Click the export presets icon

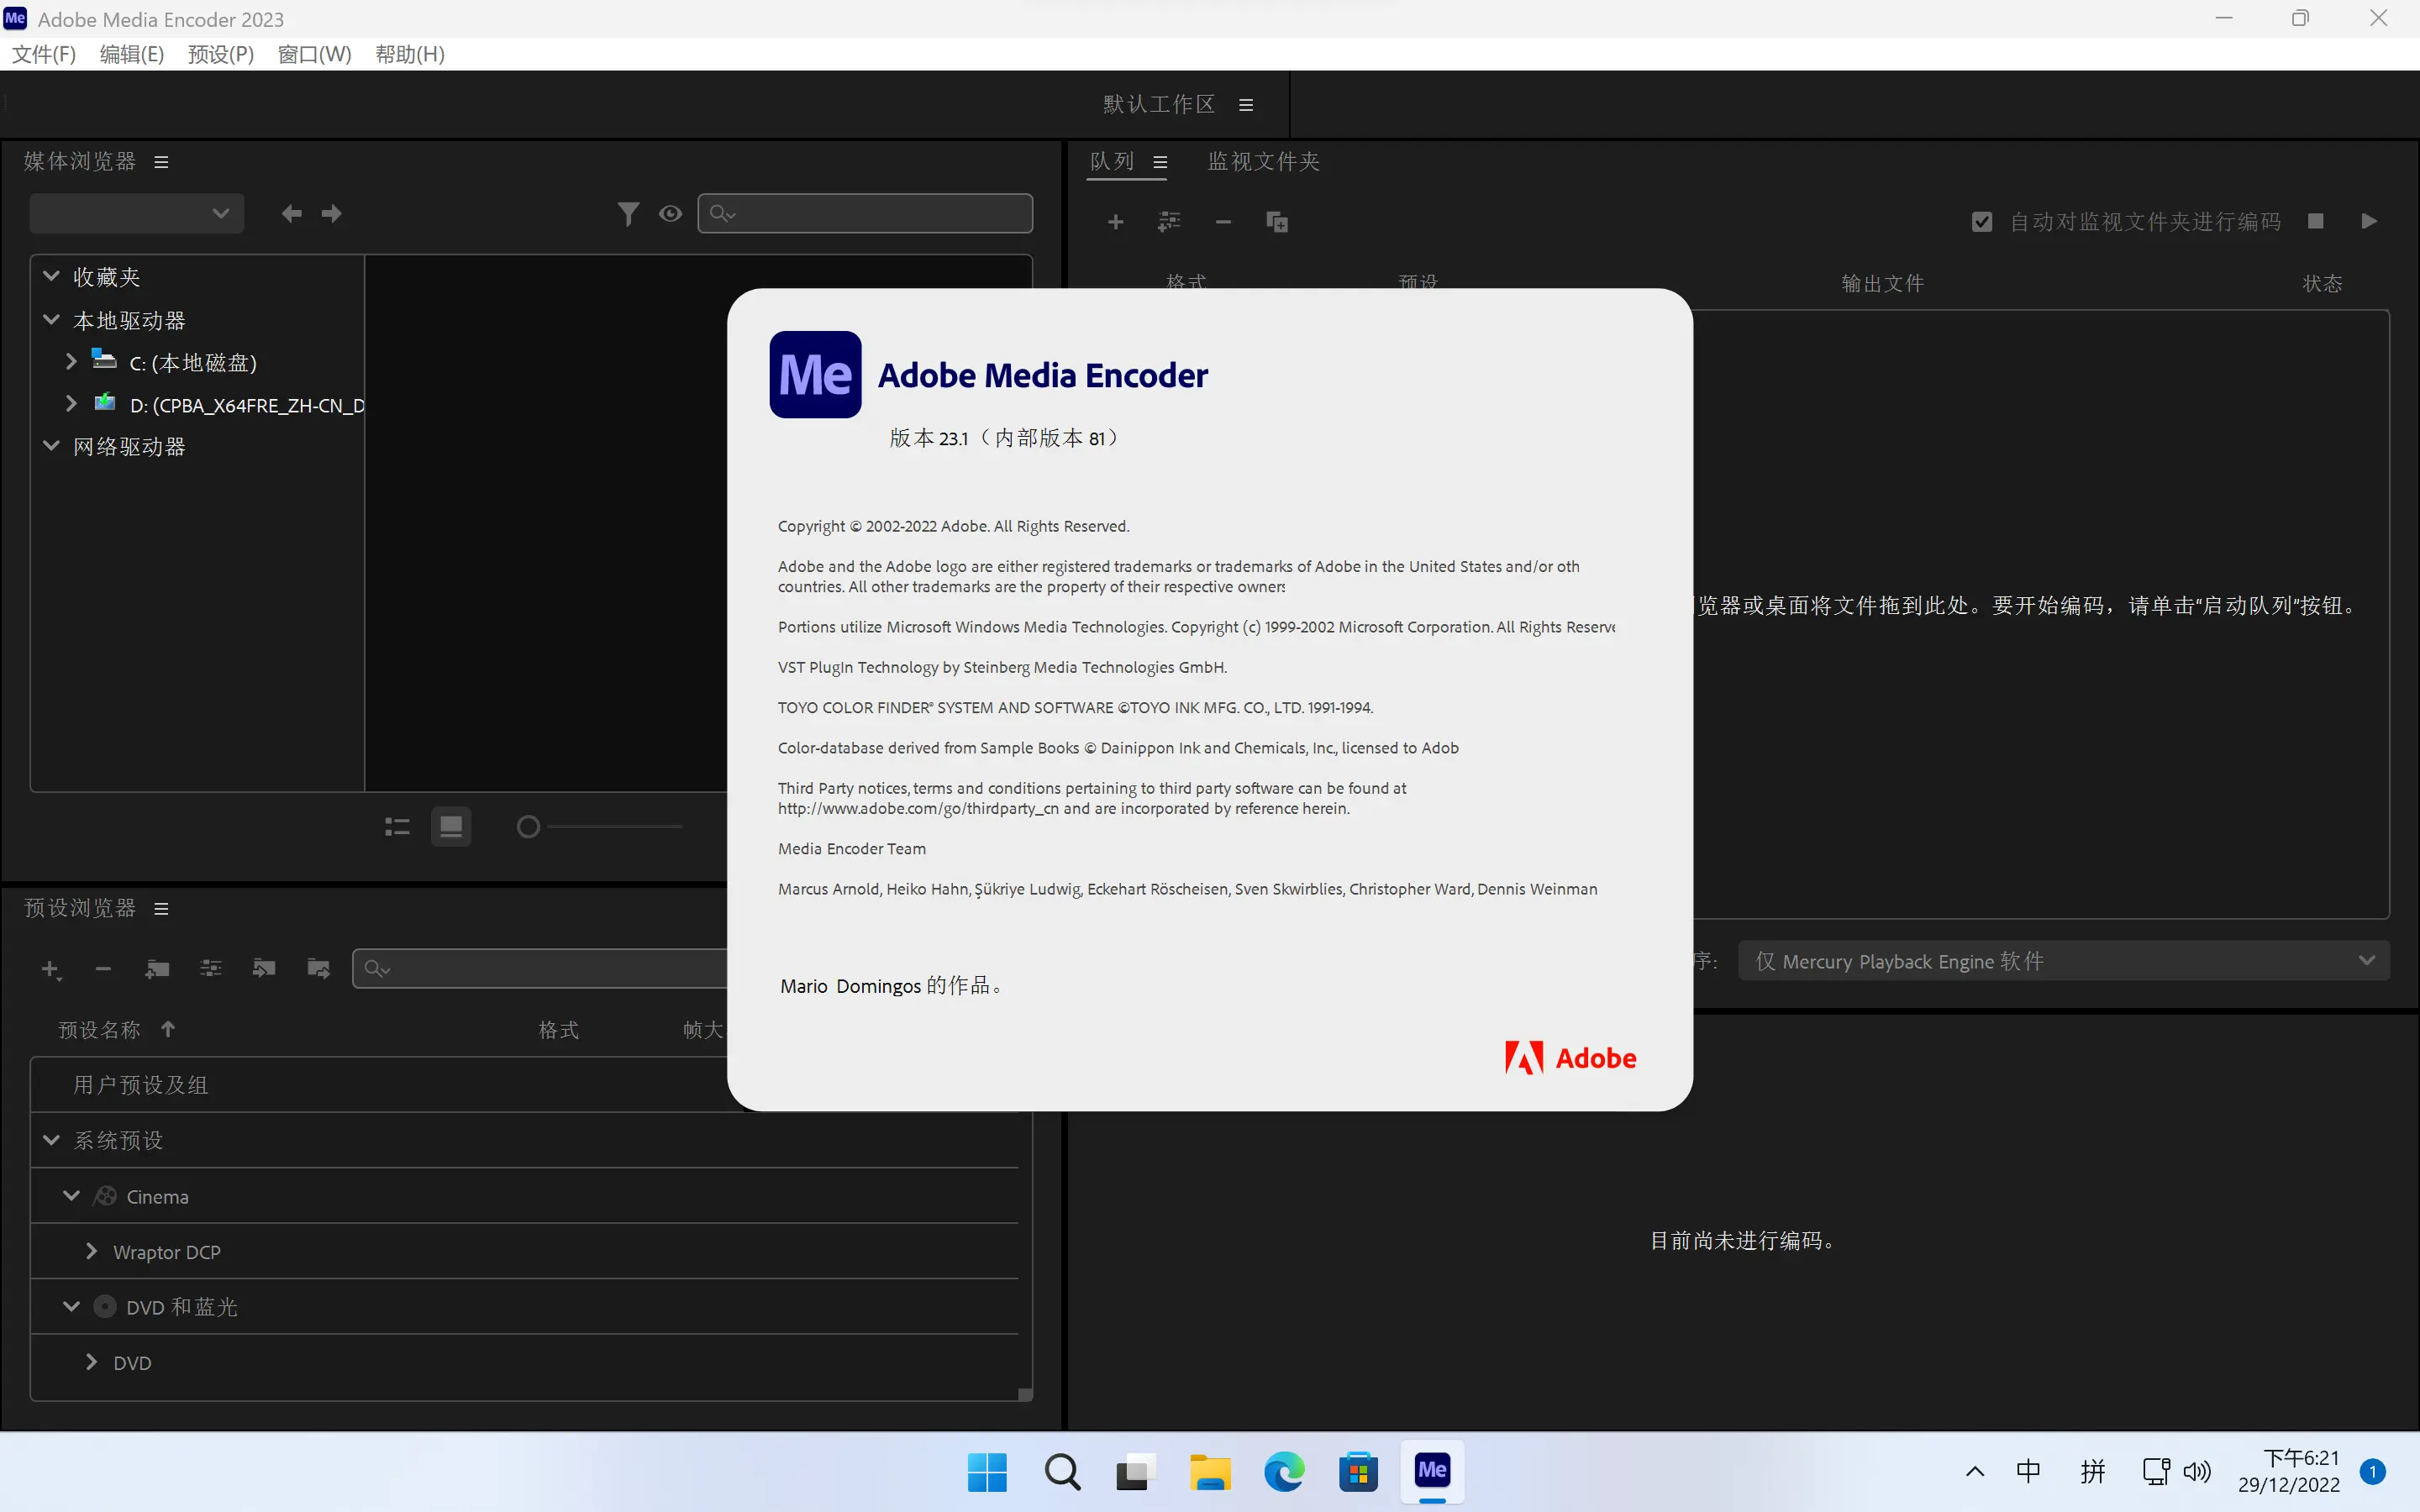click(x=318, y=968)
